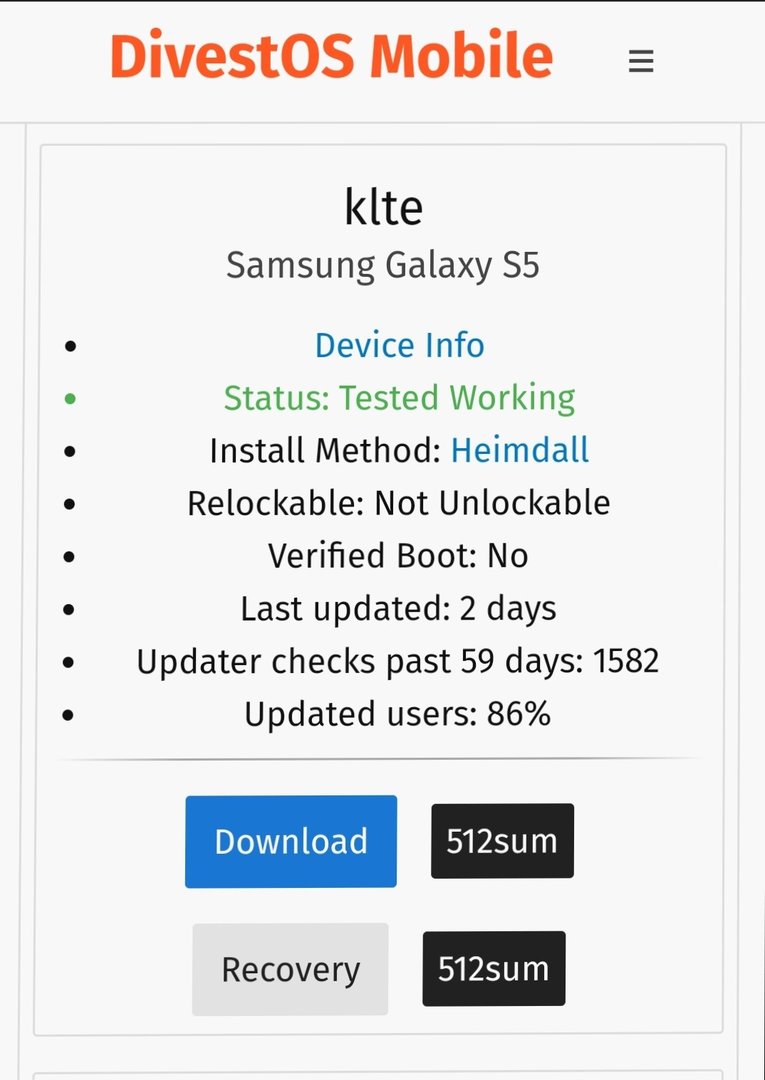Click the black bullet beside Device Info

point(70,346)
